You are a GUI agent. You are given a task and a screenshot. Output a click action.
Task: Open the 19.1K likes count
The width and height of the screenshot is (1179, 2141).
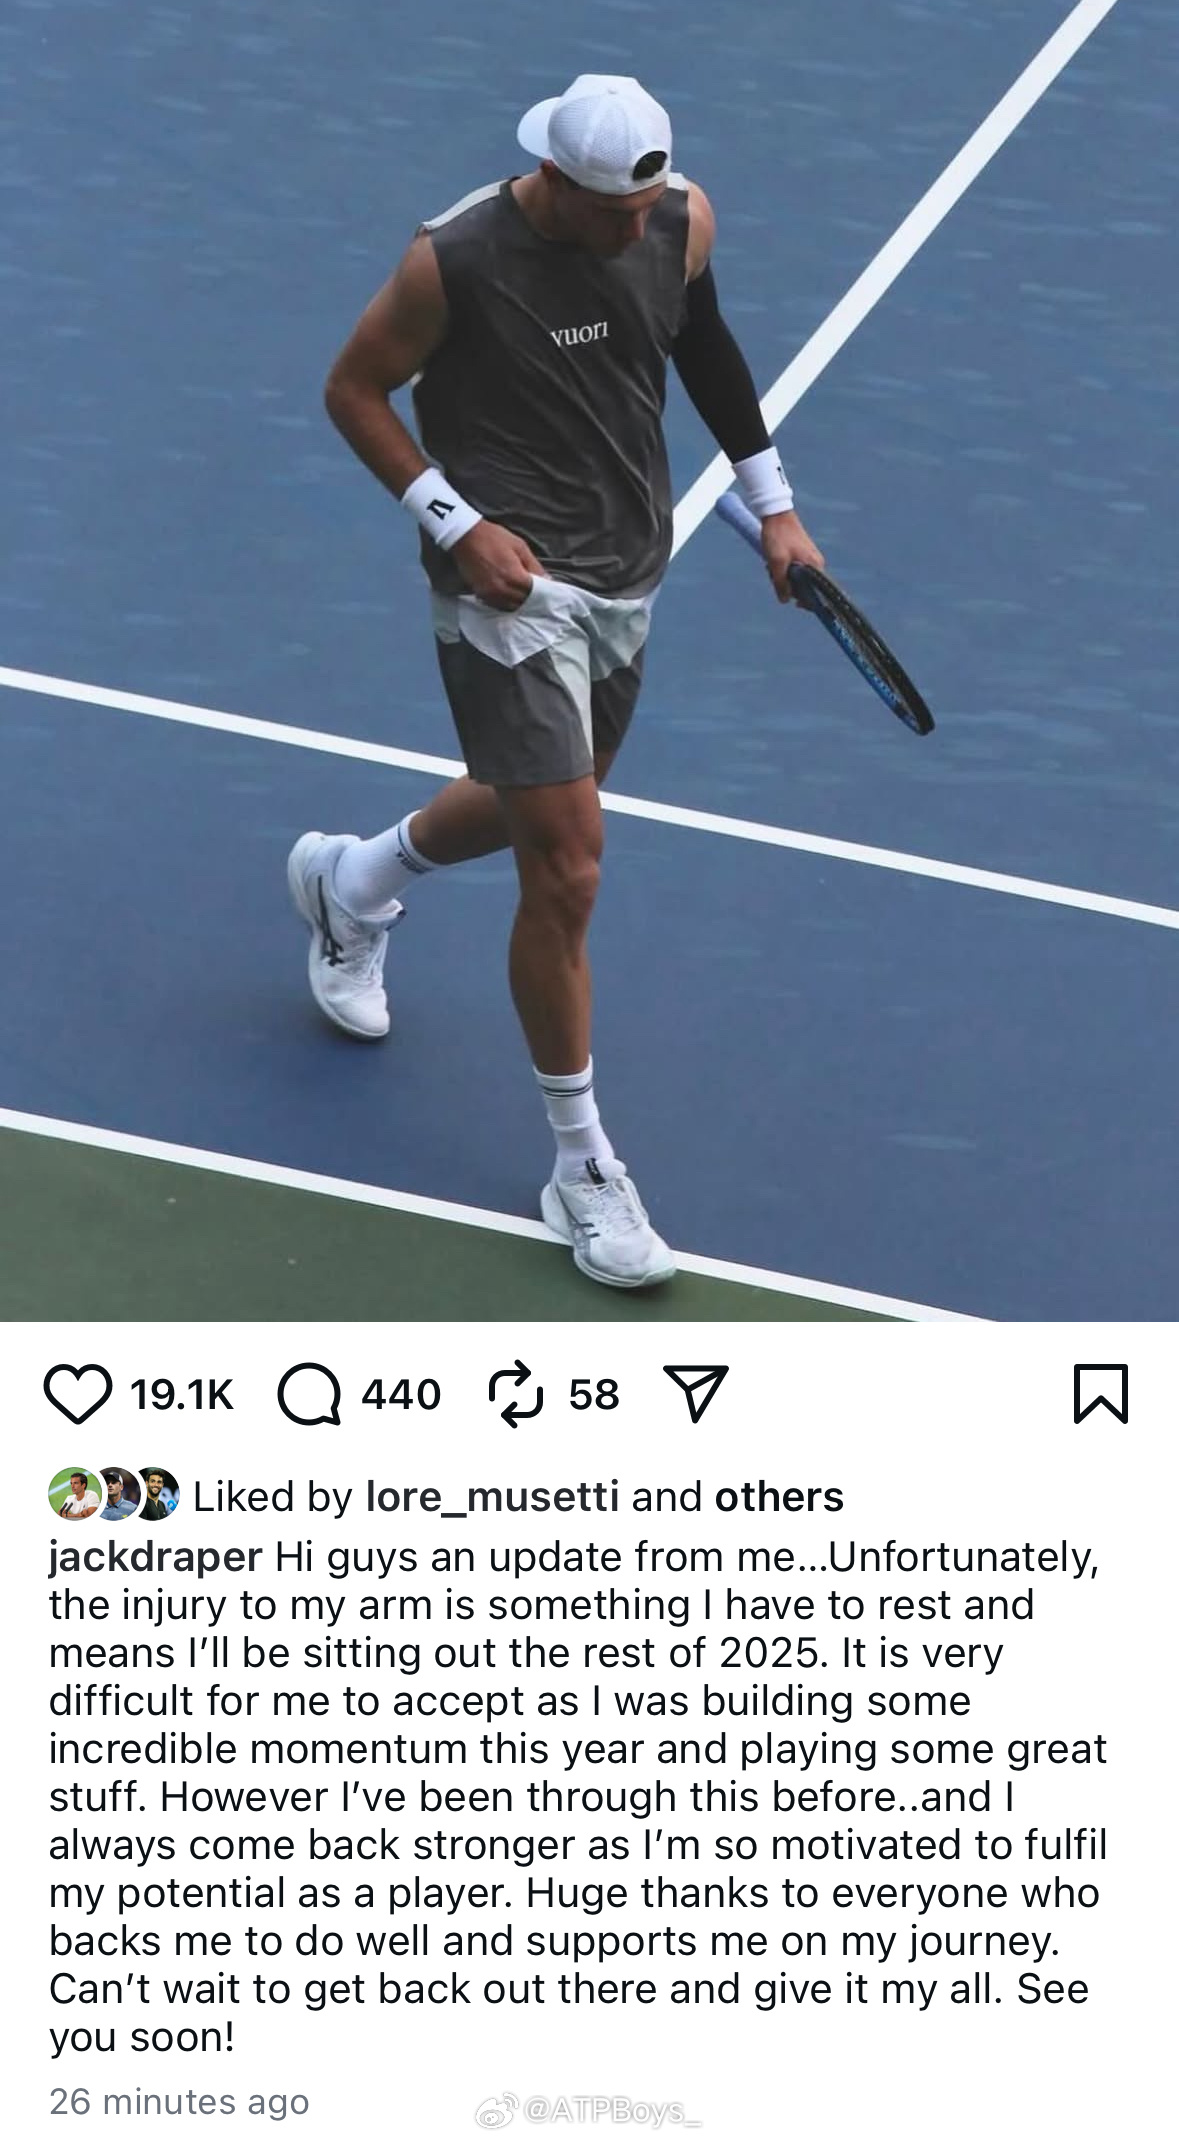(181, 1394)
